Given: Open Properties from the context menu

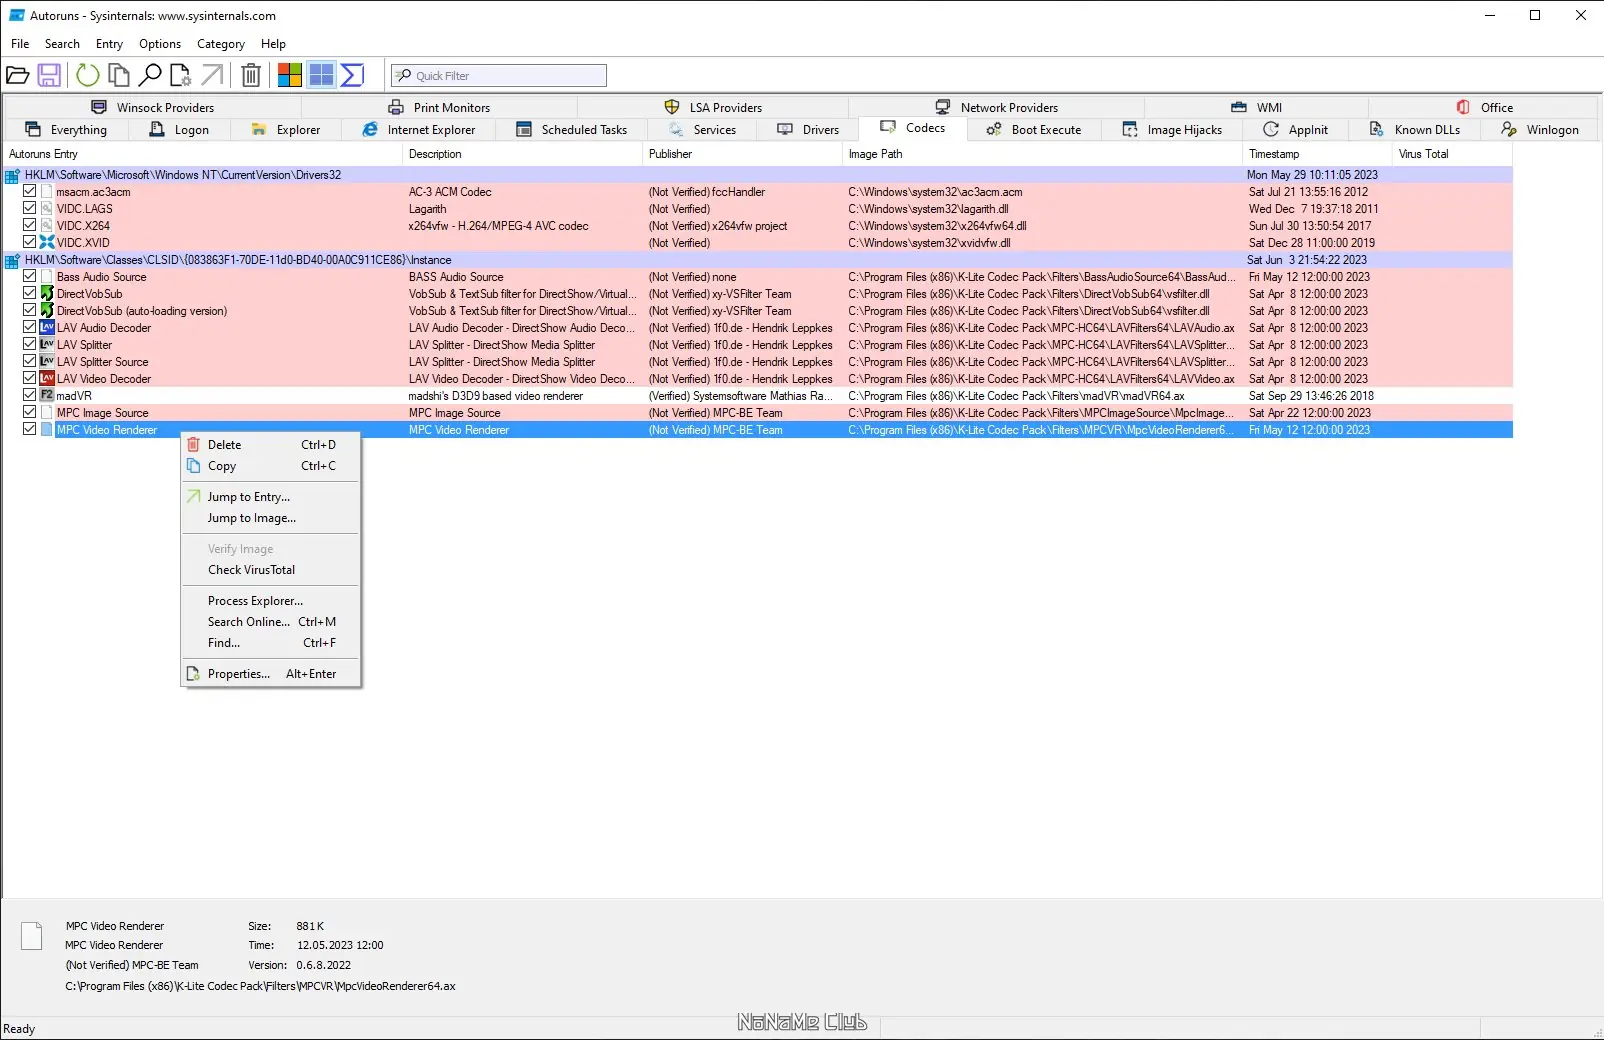Looking at the screenshot, I should tap(270, 674).
